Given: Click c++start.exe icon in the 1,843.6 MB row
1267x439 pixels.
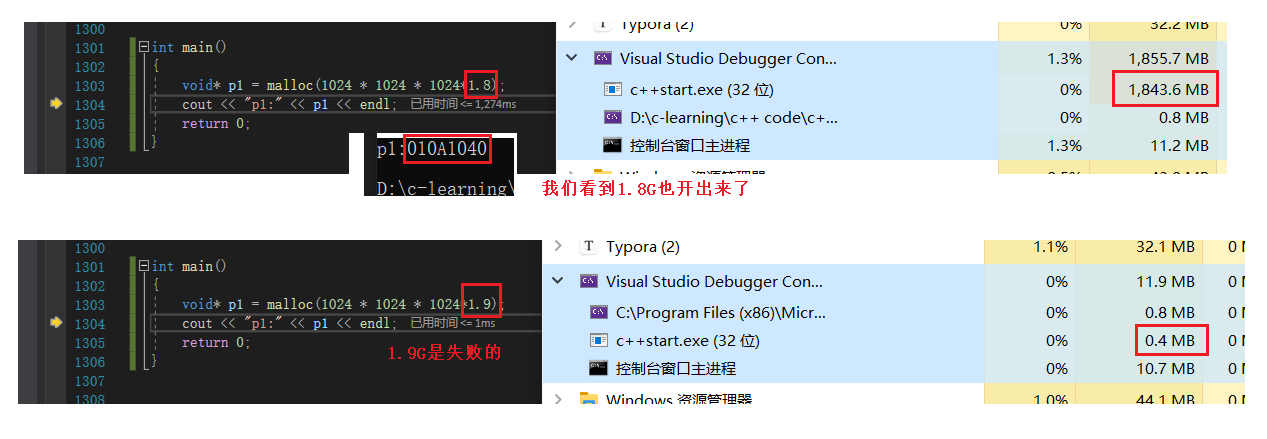Looking at the screenshot, I should coord(613,89).
